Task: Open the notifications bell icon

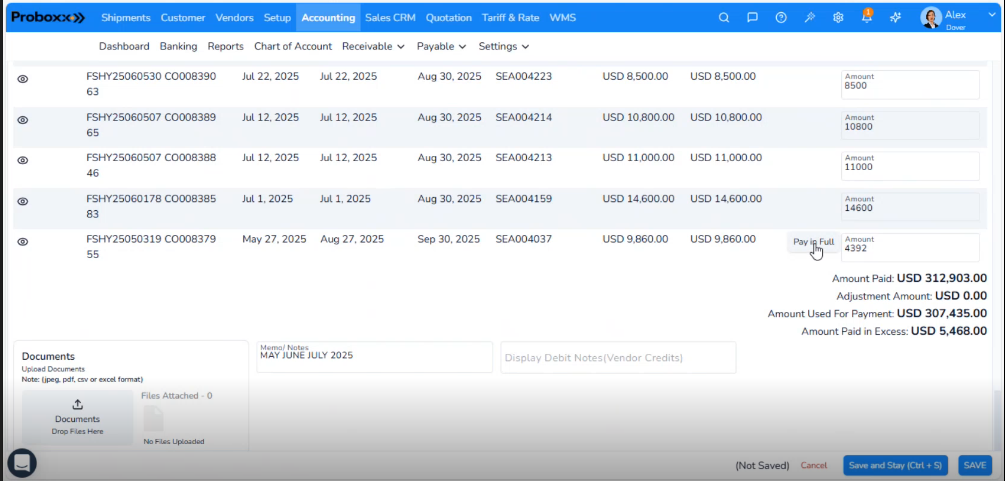Action: tap(867, 18)
